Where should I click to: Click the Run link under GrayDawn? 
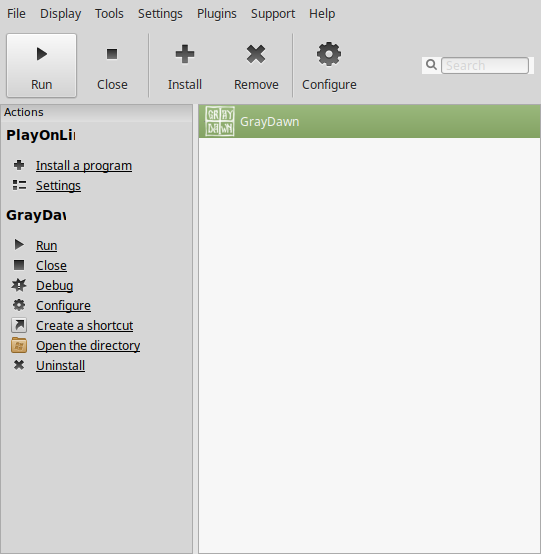click(46, 245)
